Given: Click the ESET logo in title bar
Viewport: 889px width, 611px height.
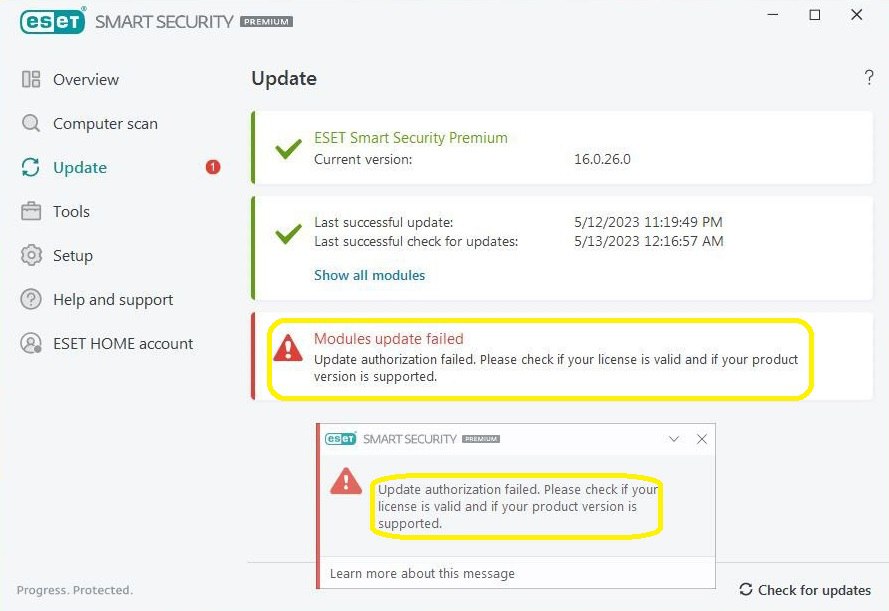Looking at the screenshot, I should 52,20.
